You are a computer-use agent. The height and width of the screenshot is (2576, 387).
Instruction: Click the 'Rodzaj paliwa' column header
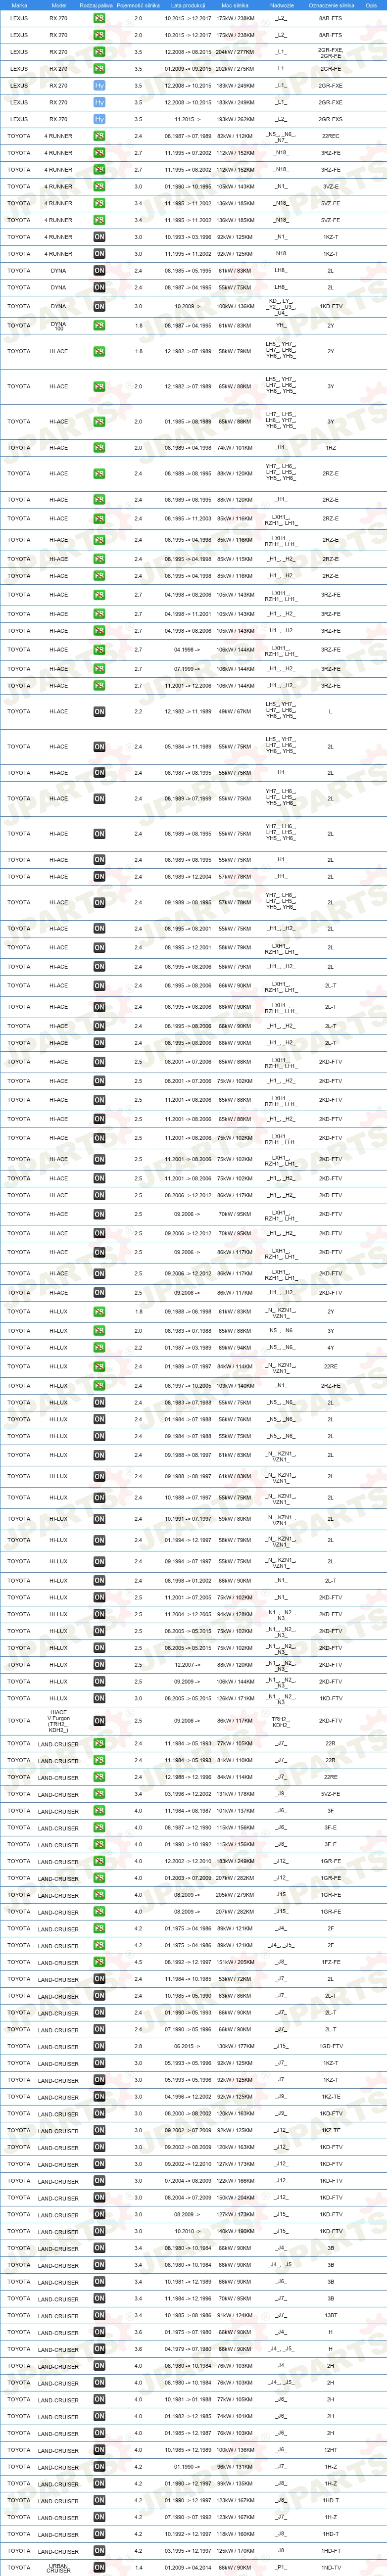point(96,5)
